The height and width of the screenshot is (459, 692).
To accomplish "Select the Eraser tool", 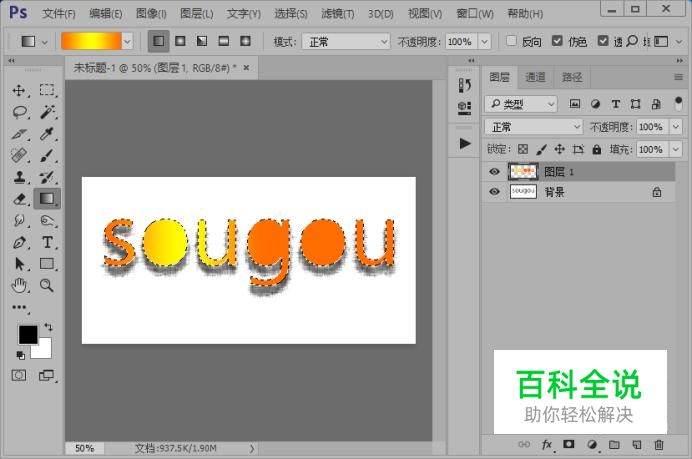I will pyautogui.click(x=19, y=199).
